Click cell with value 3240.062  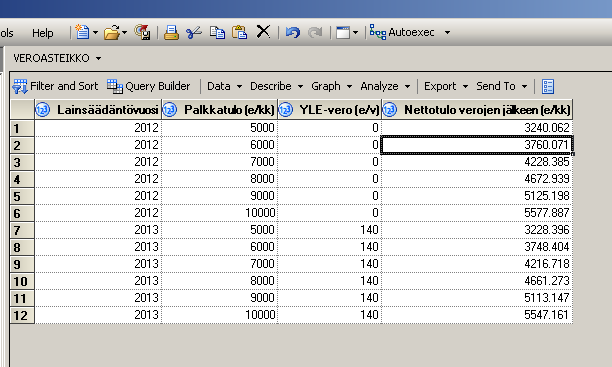[477, 128]
